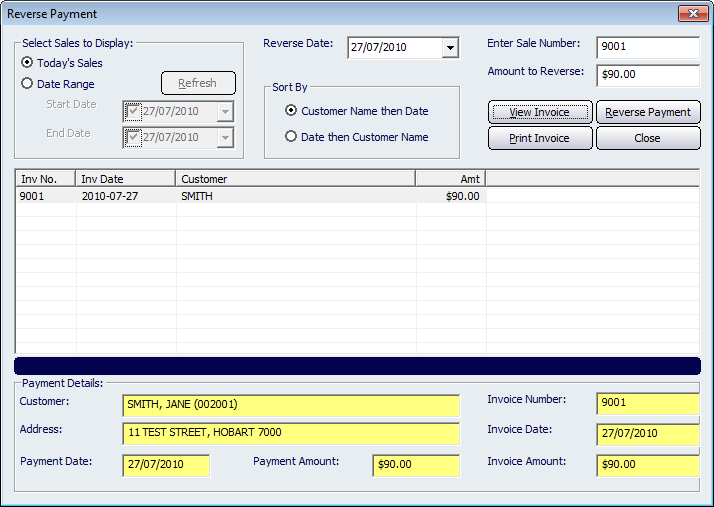Open the Start Date dropdown arrow
Image resolution: width=714 pixels, height=507 pixels.
[x=225, y=112]
